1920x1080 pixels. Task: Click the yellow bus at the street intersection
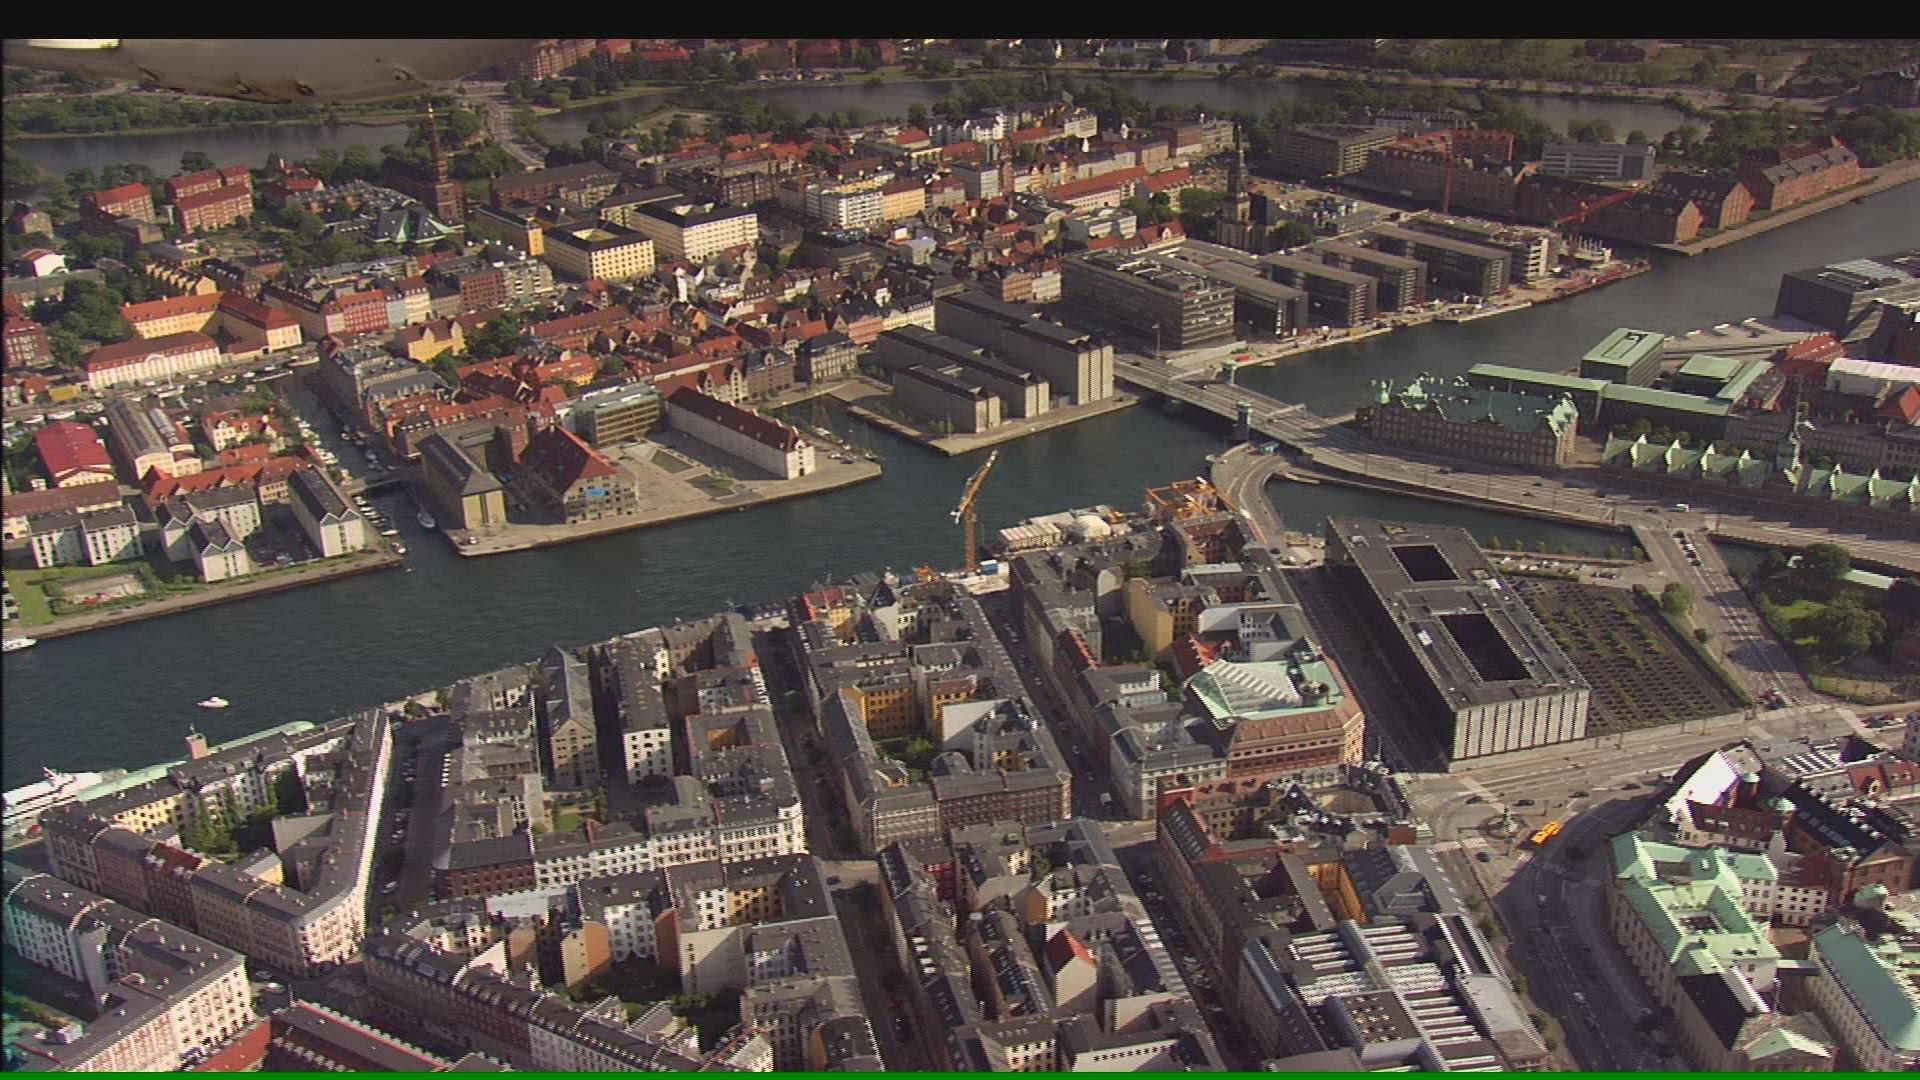[x=1545, y=831]
